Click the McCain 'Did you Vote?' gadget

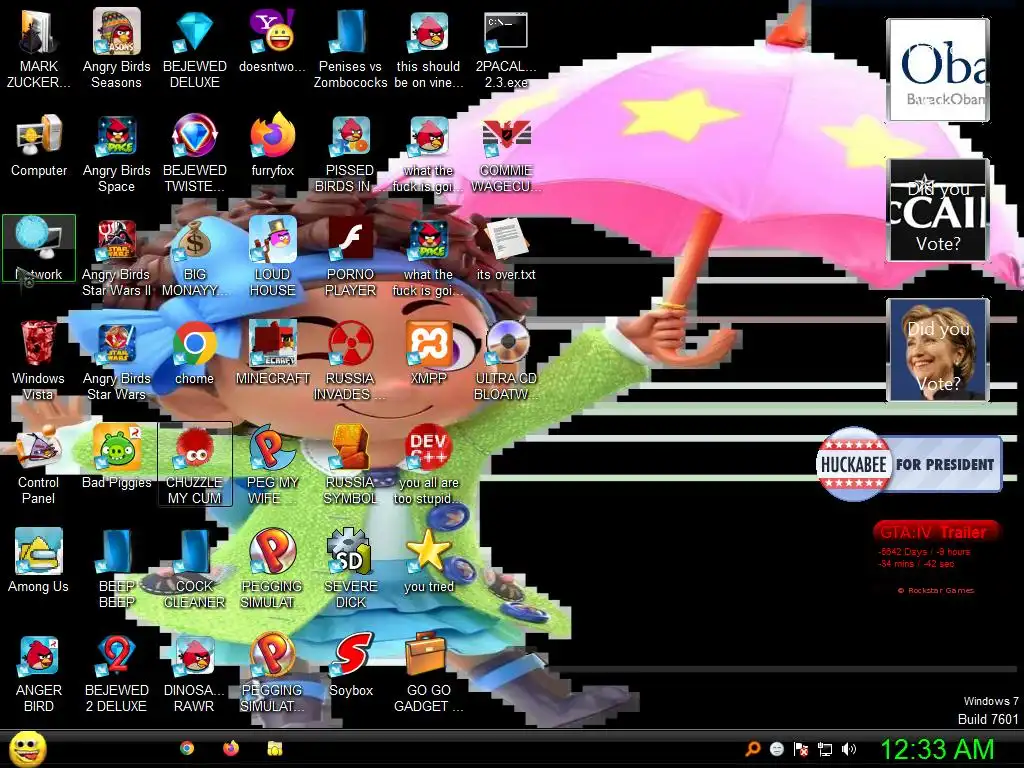click(938, 210)
